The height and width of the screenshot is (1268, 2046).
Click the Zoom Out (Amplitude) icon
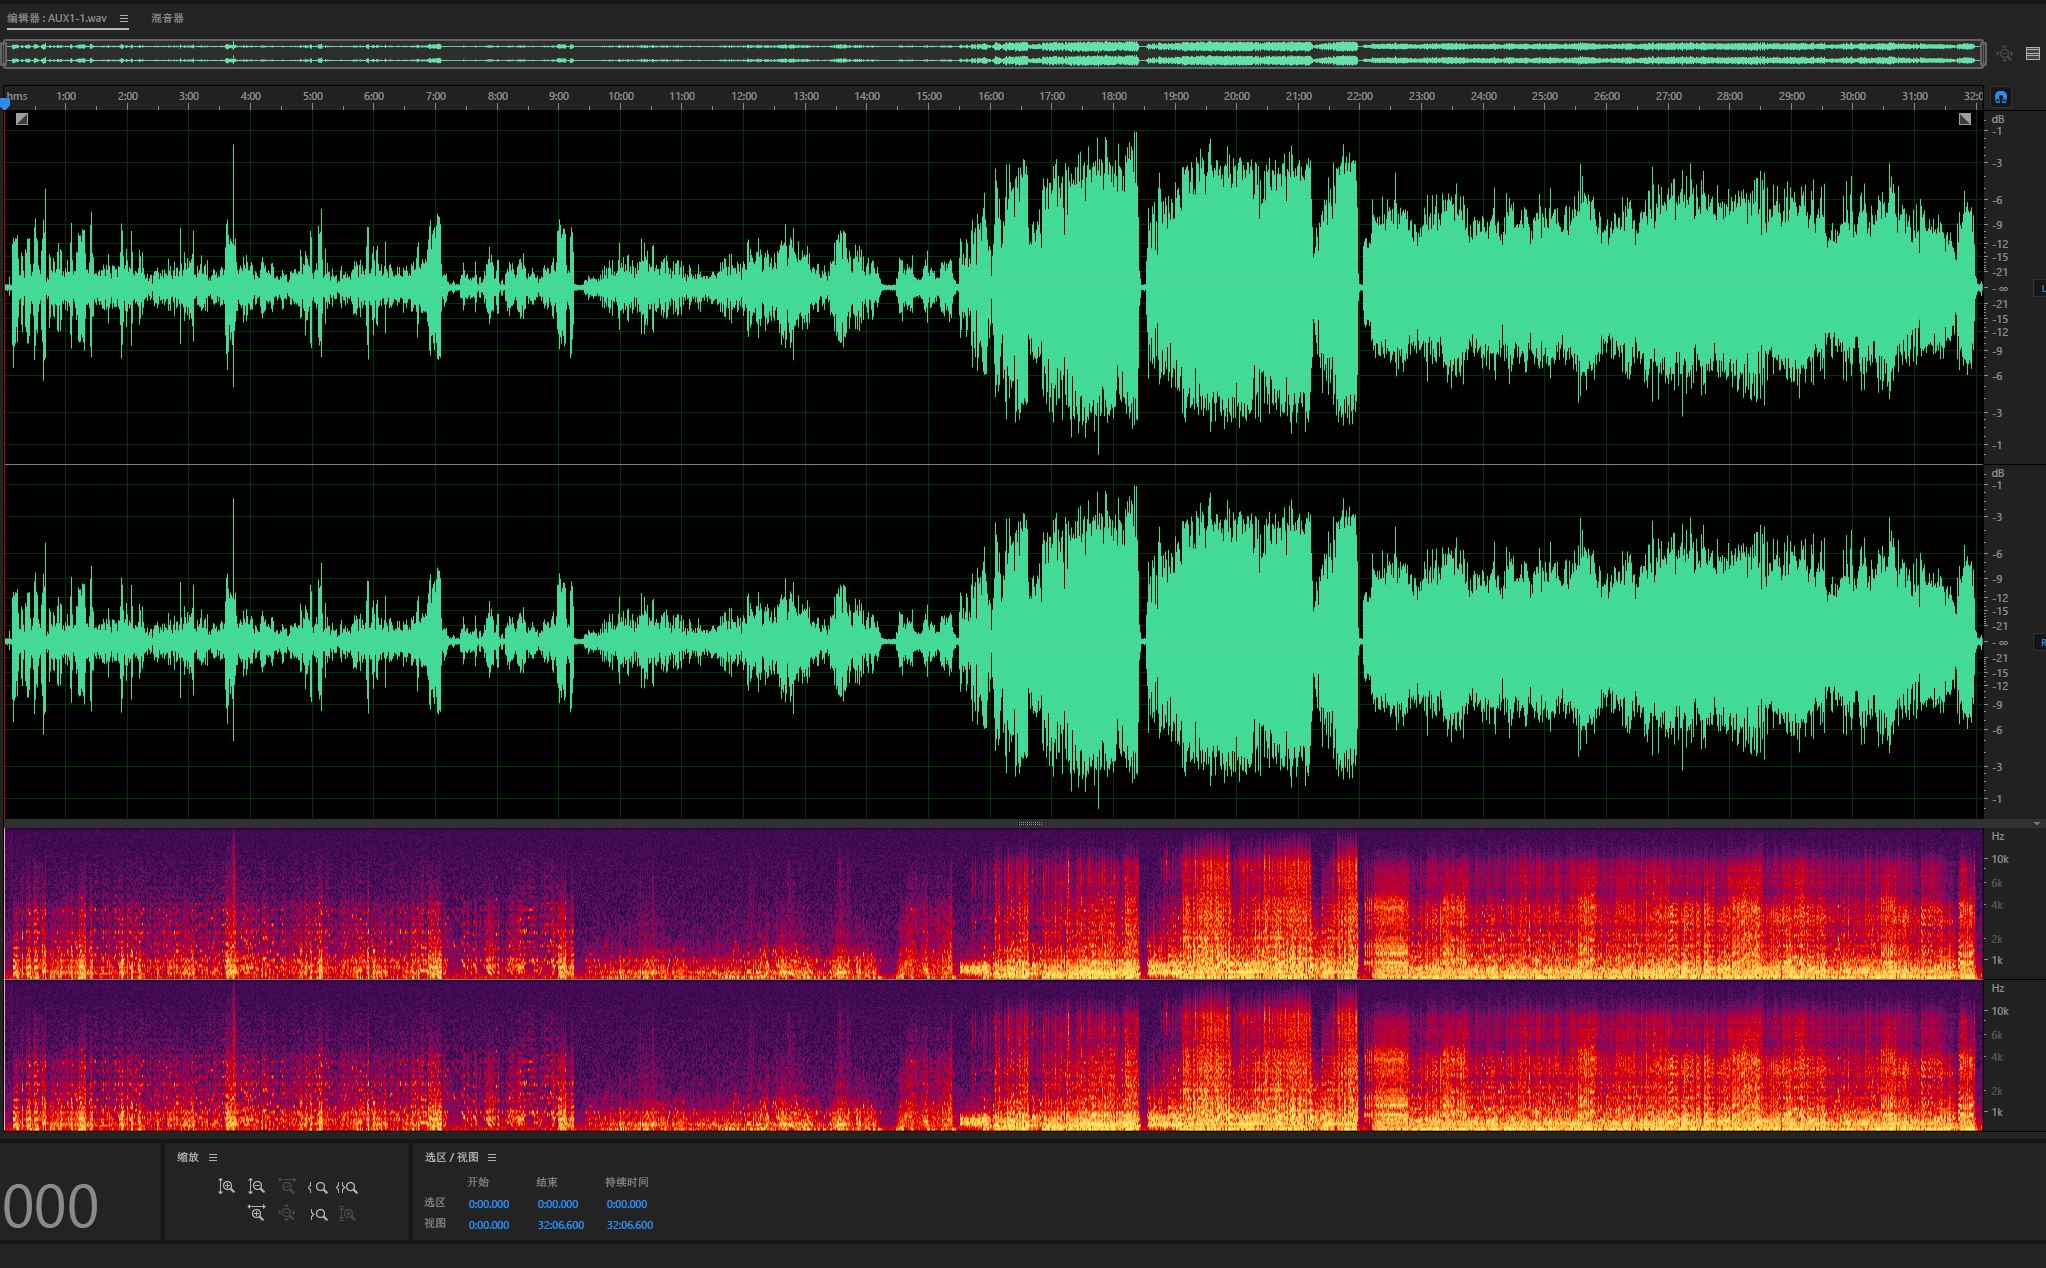pos(256,1187)
